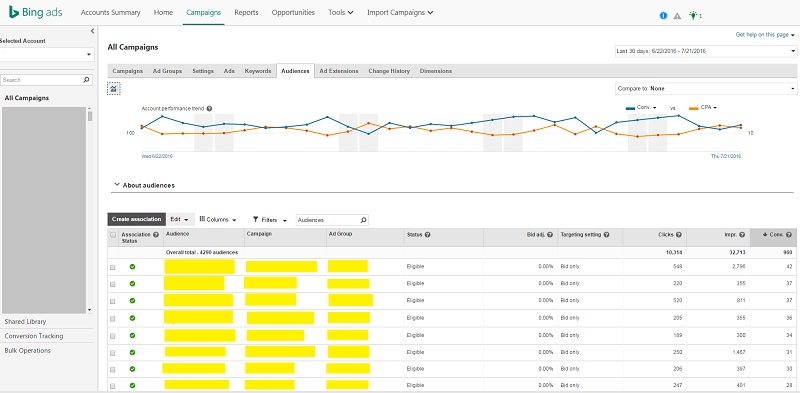Open the Columns dropdown
The height and width of the screenshot is (393, 800).
[x=218, y=219]
